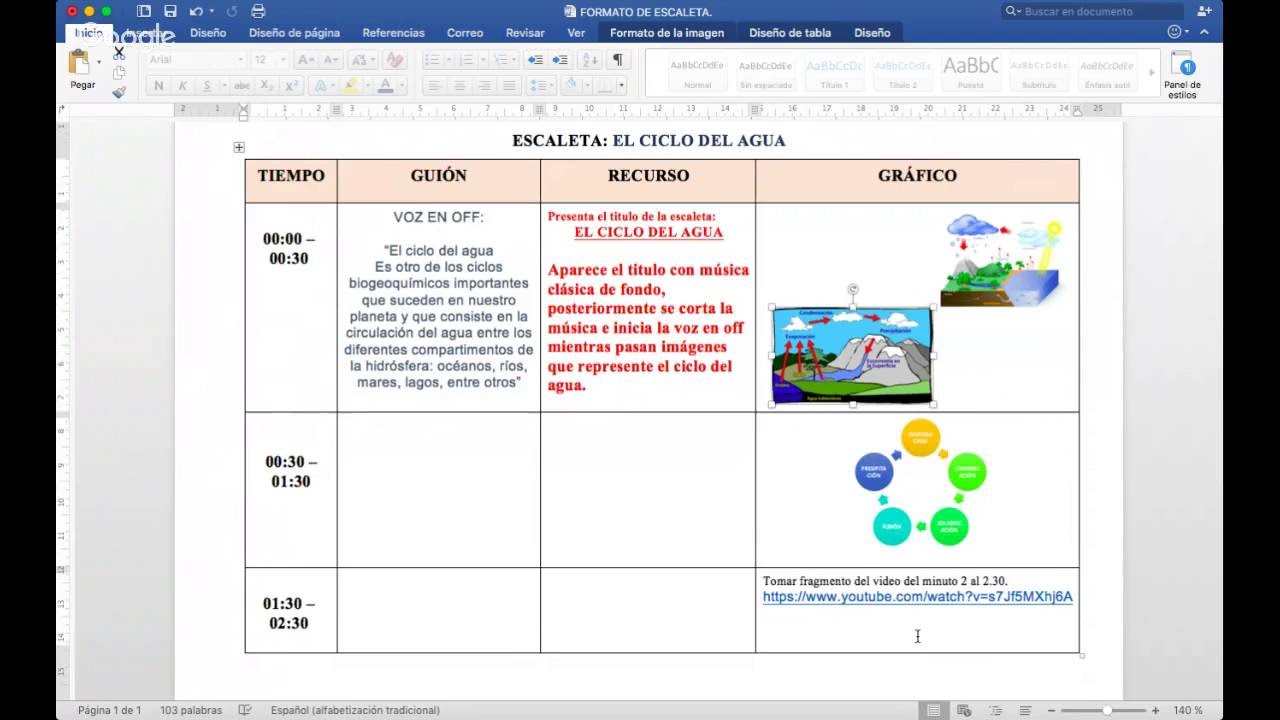Image resolution: width=1280 pixels, height=720 pixels.
Task: Align text left icon
Action: pyautogui.click(x=435, y=86)
